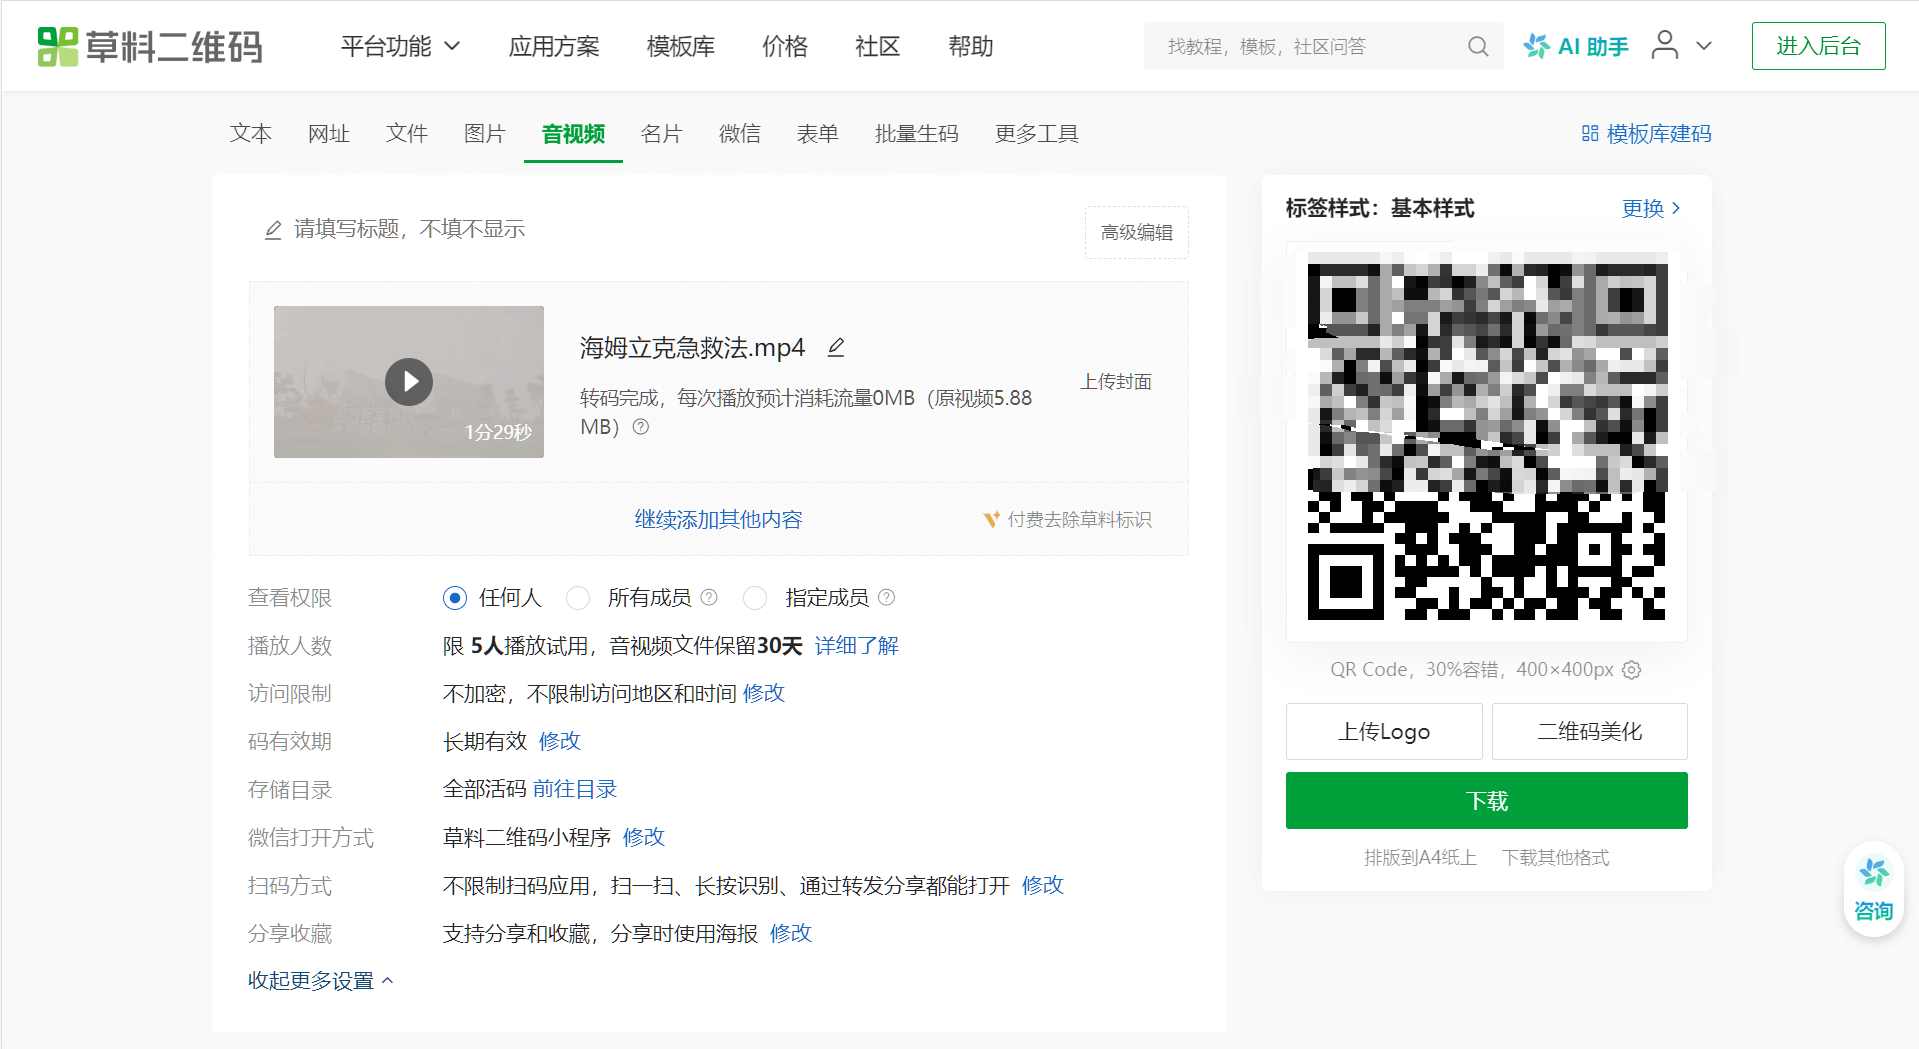1919x1049 pixels.
Task: Switch to the 文本 tab
Action: (x=251, y=134)
